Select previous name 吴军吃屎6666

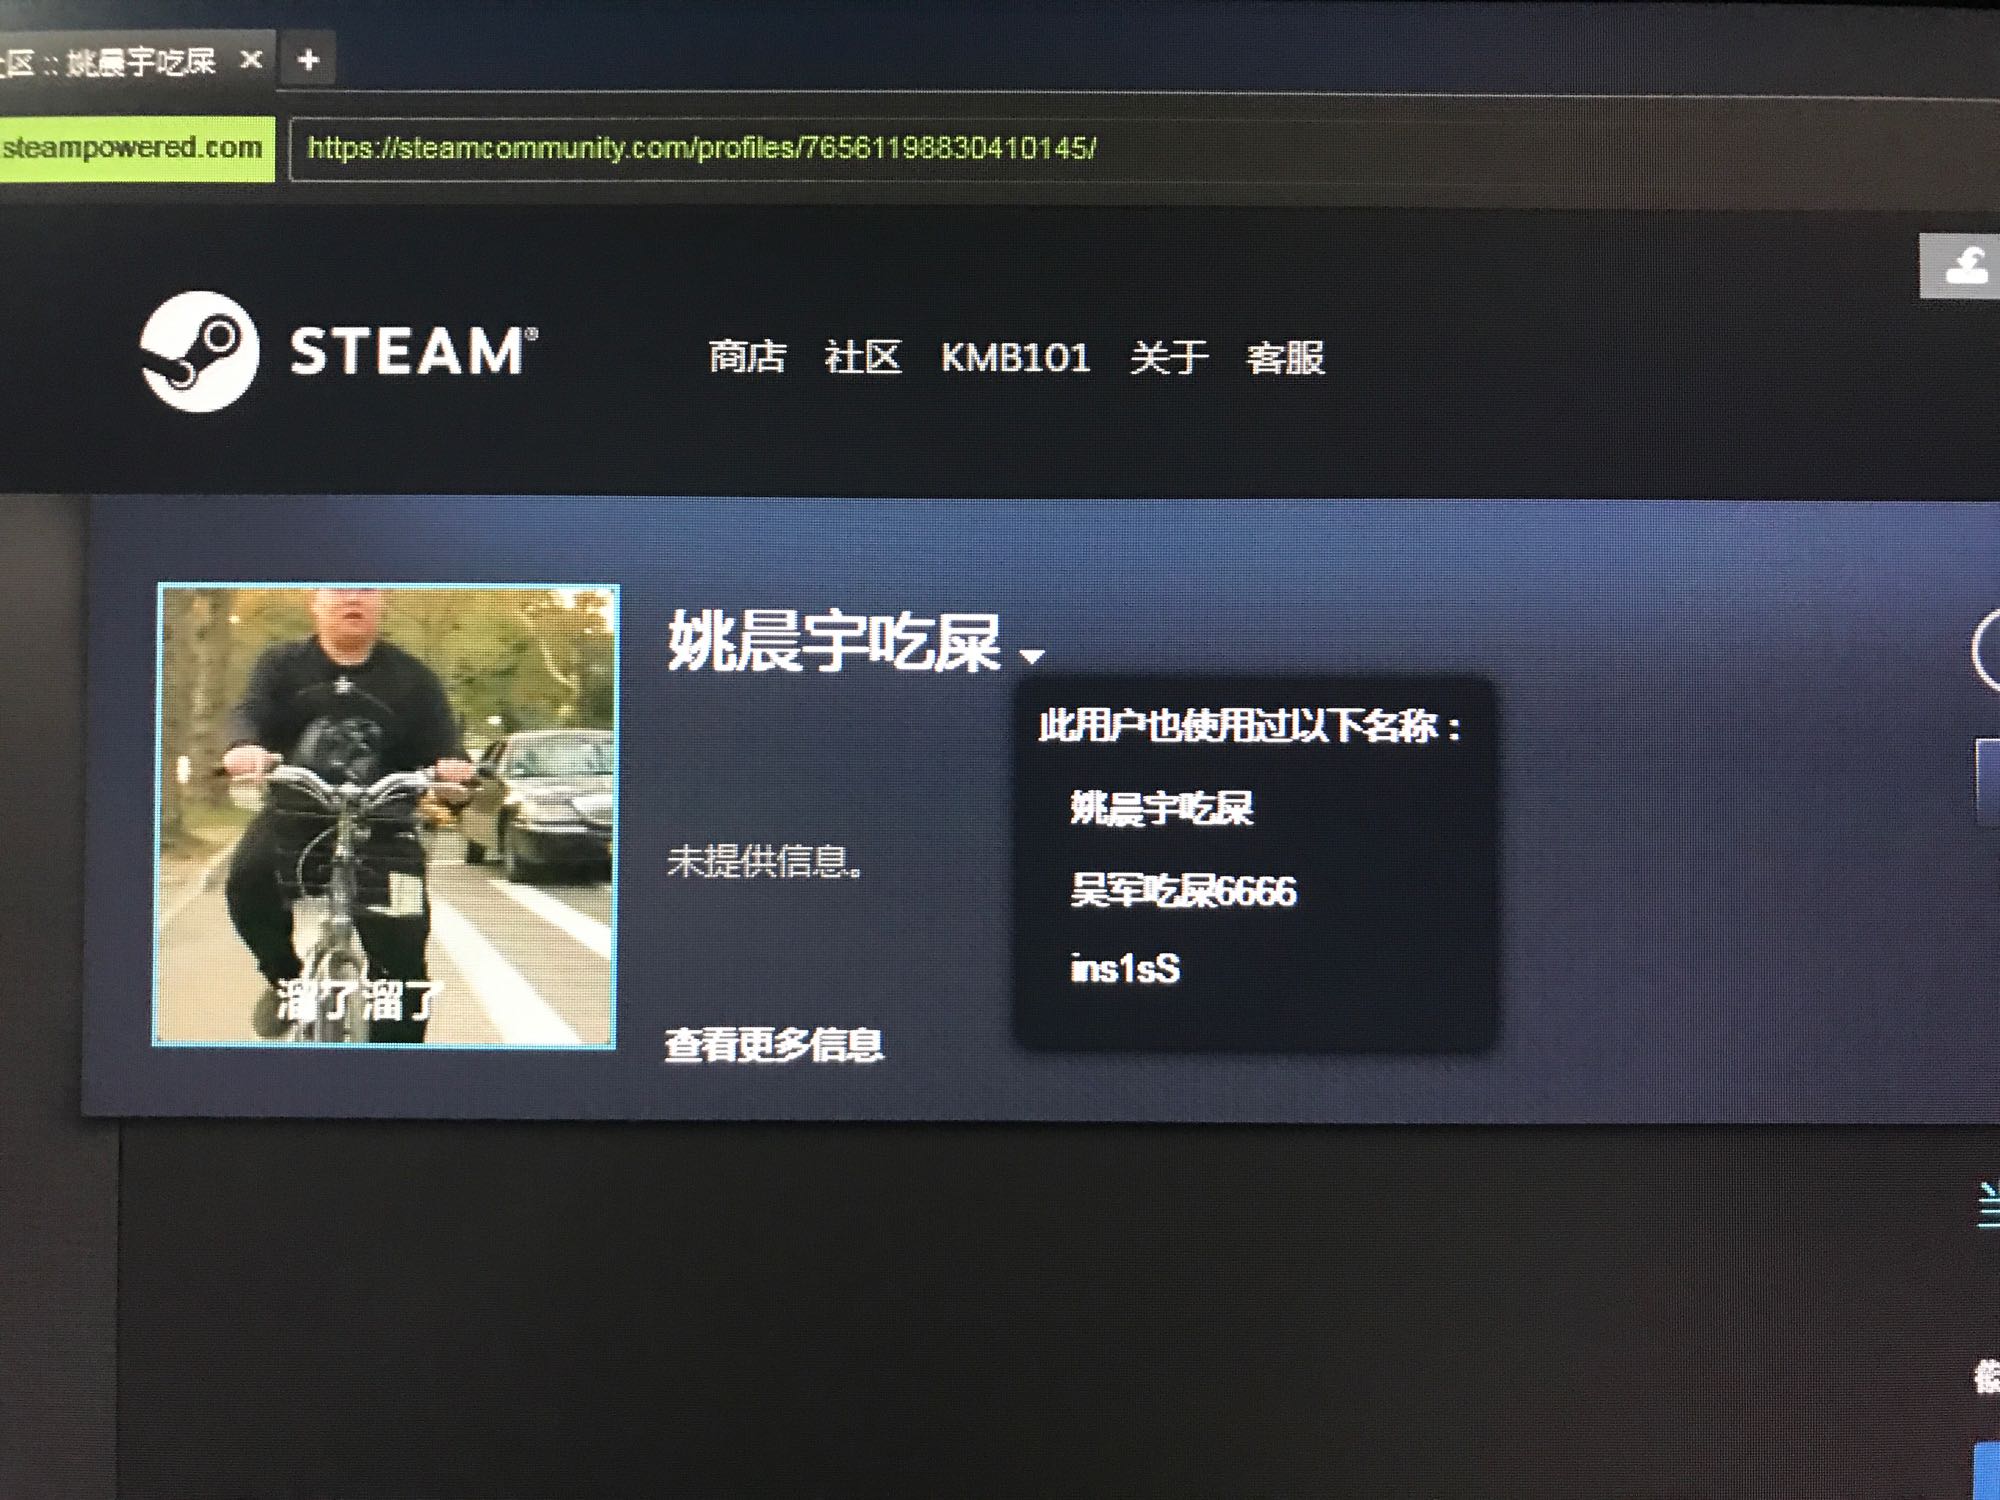click(1183, 890)
